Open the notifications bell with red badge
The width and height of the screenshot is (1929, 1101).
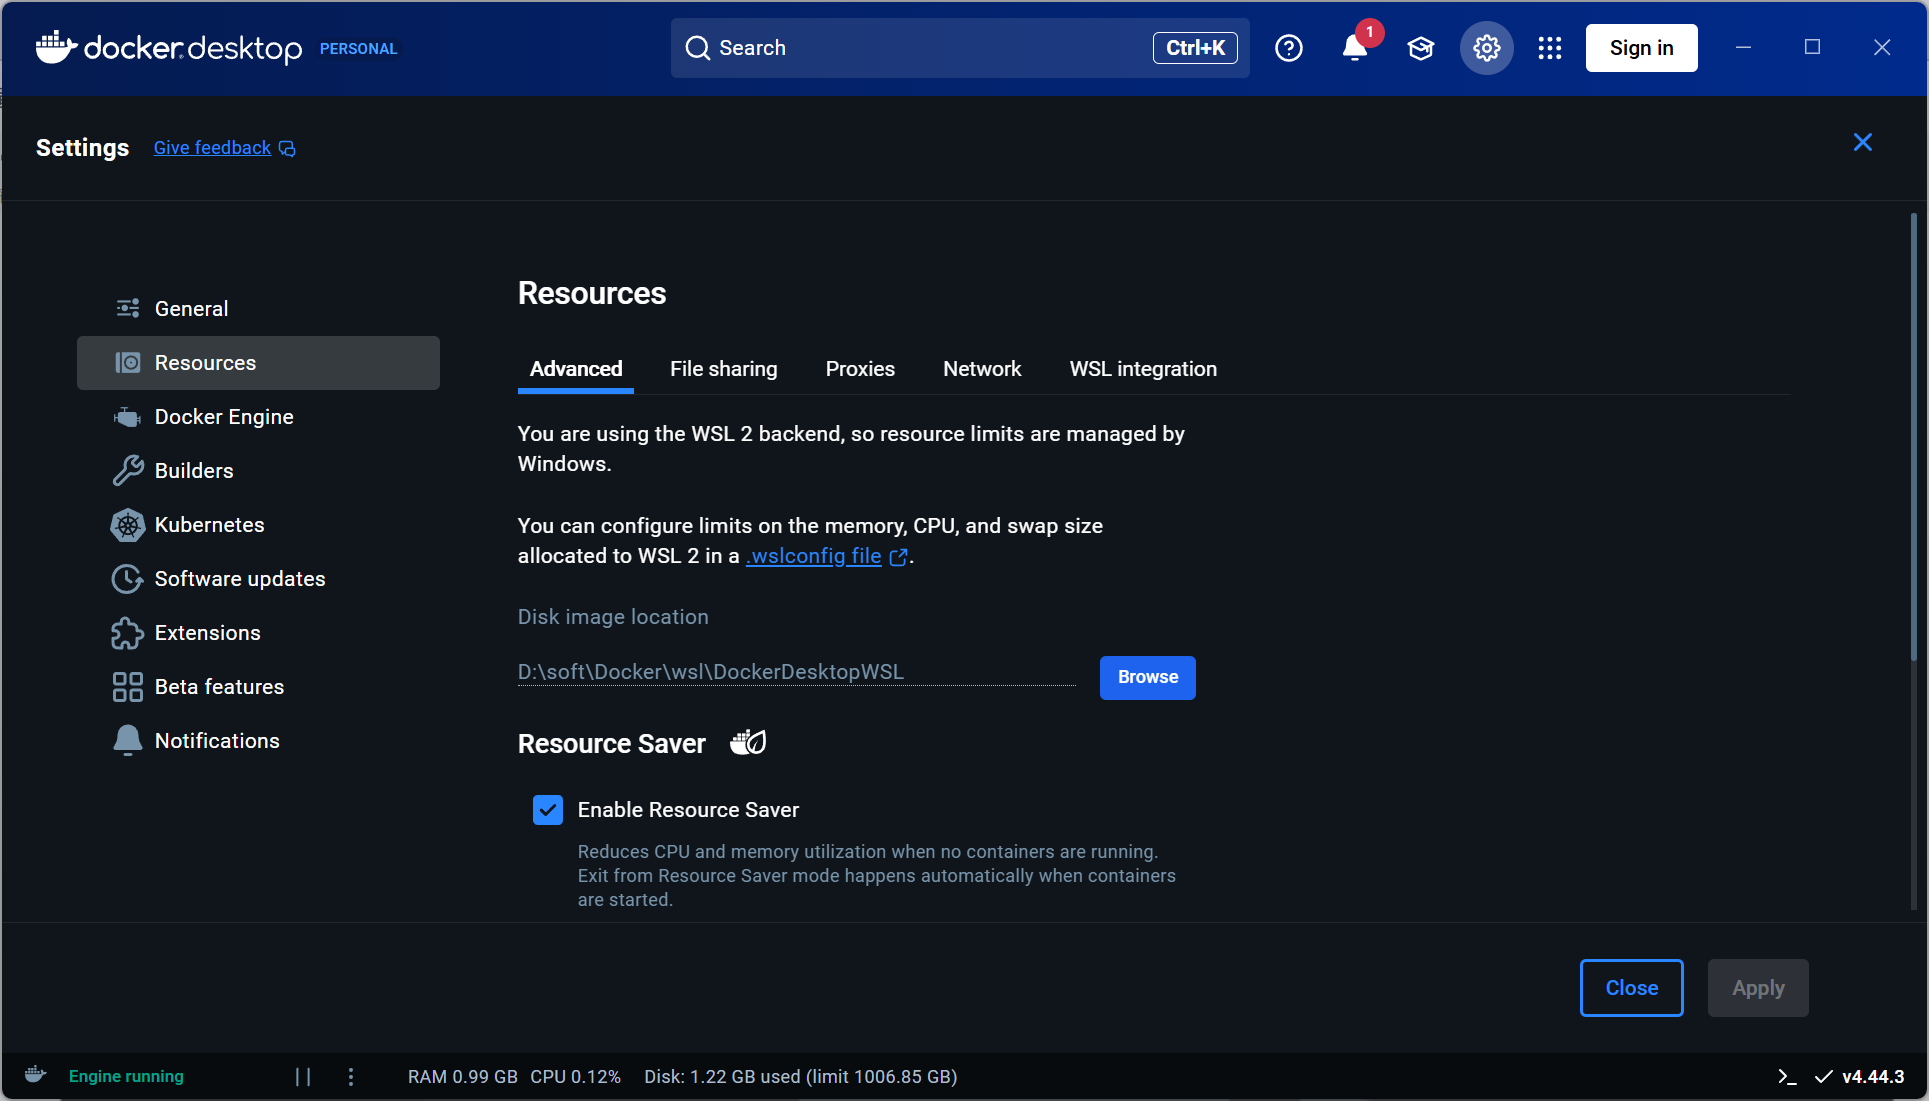point(1355,48)
